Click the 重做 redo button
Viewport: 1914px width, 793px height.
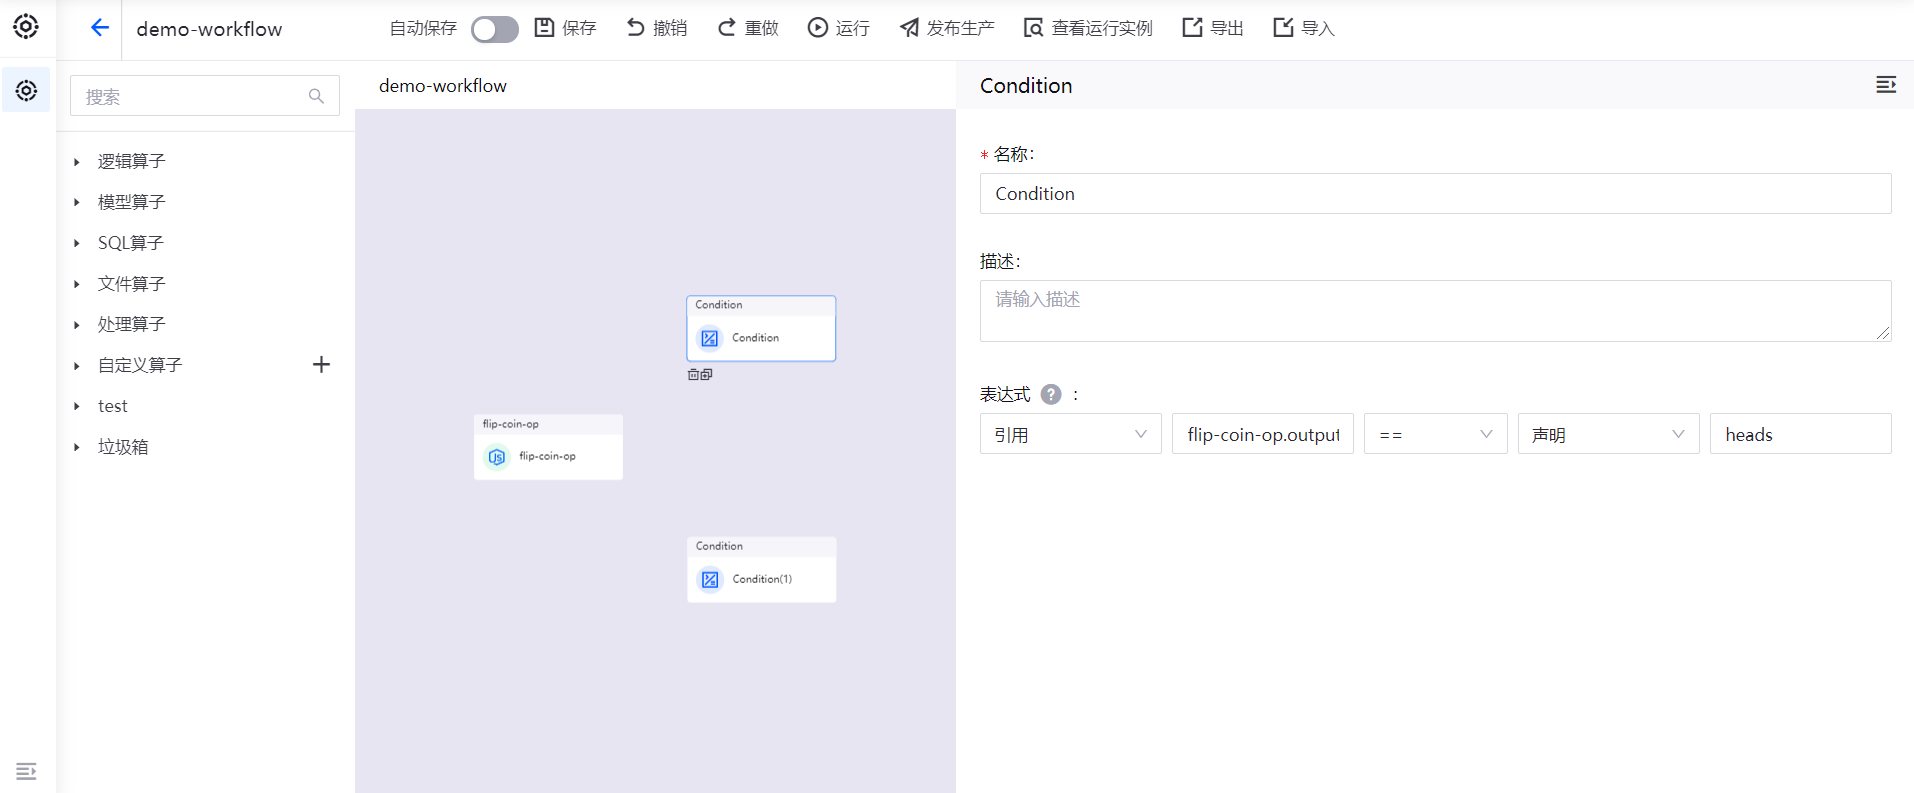(748, 28)
